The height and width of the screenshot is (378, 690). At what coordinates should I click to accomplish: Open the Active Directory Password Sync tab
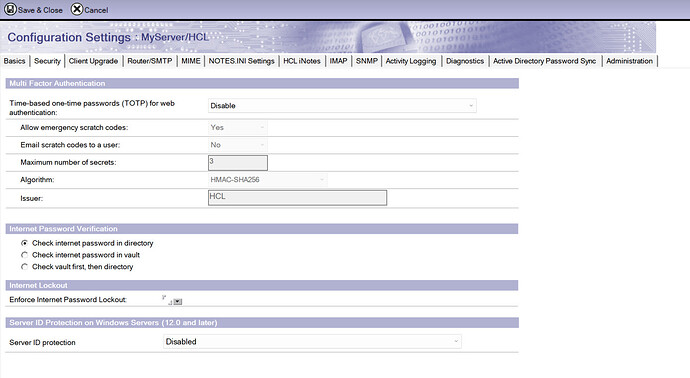544,61
